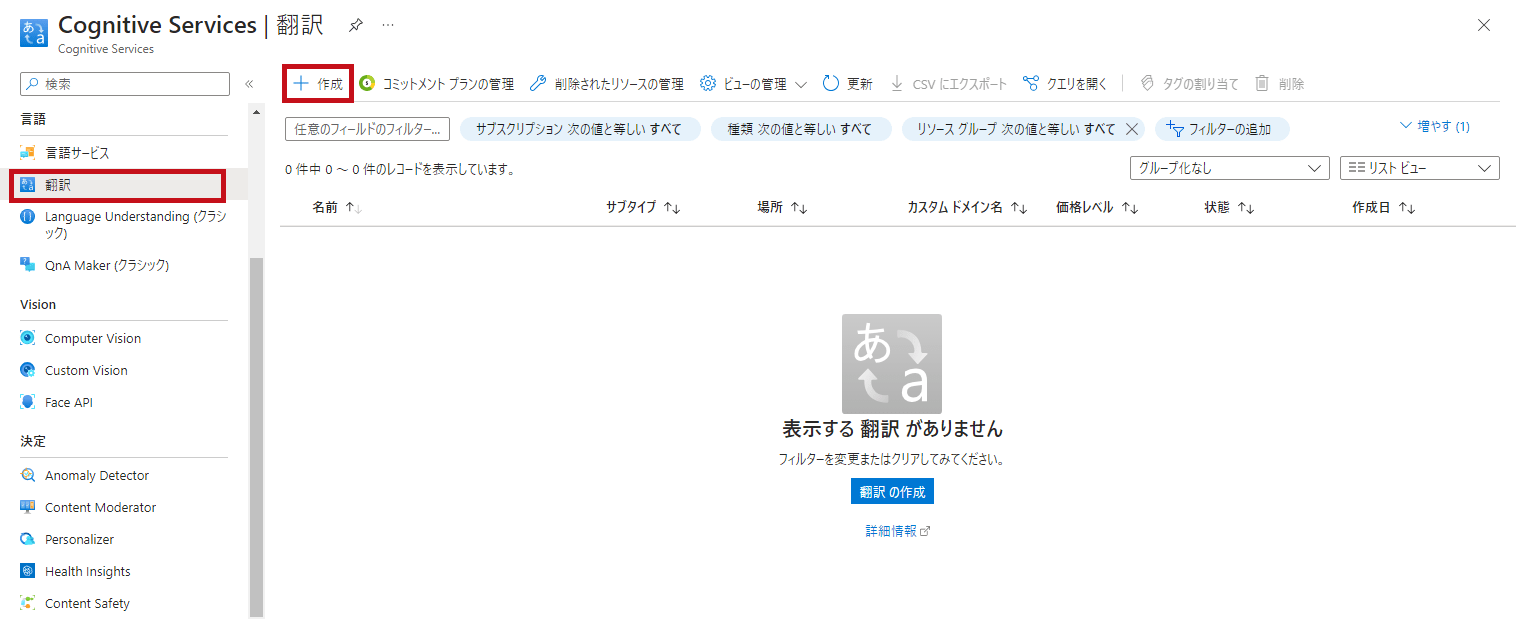
Task: Sort by 場所 column
Action: 782,207
